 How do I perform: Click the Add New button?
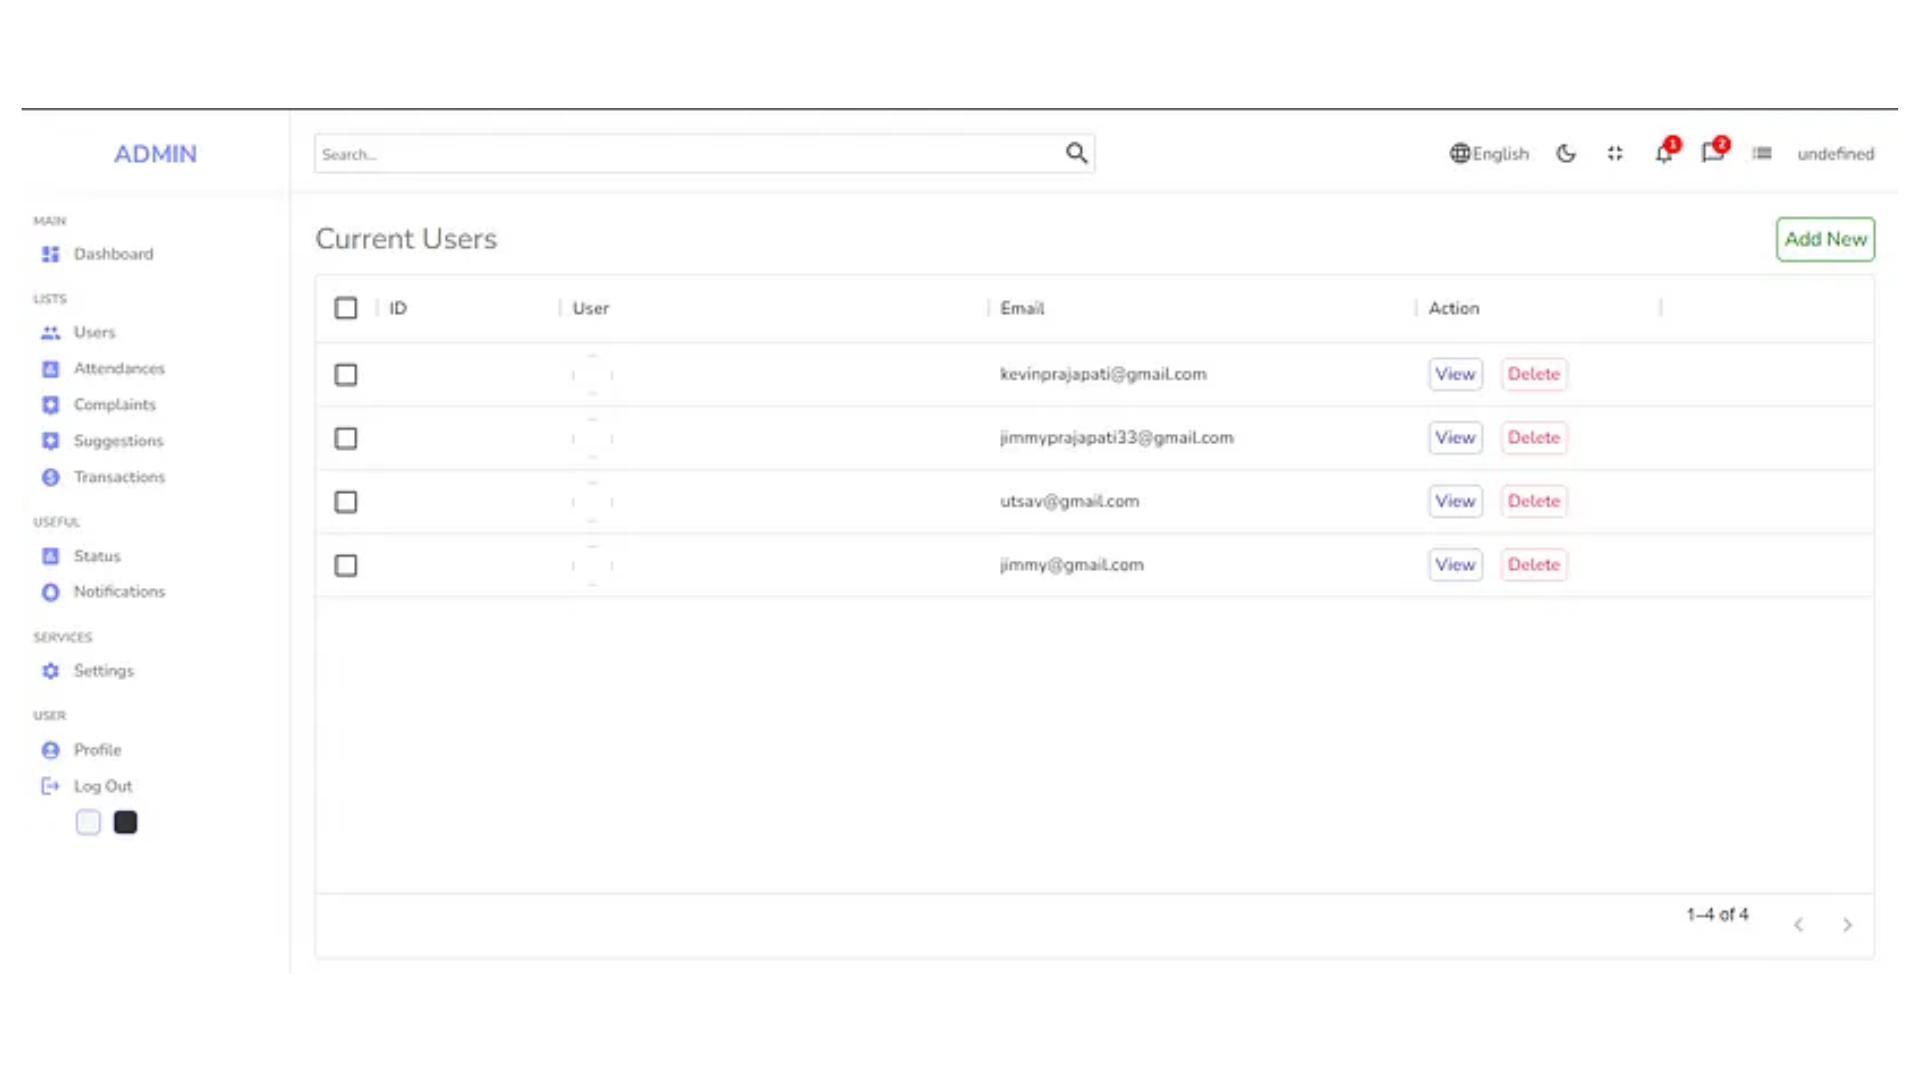coord(1825,239)
